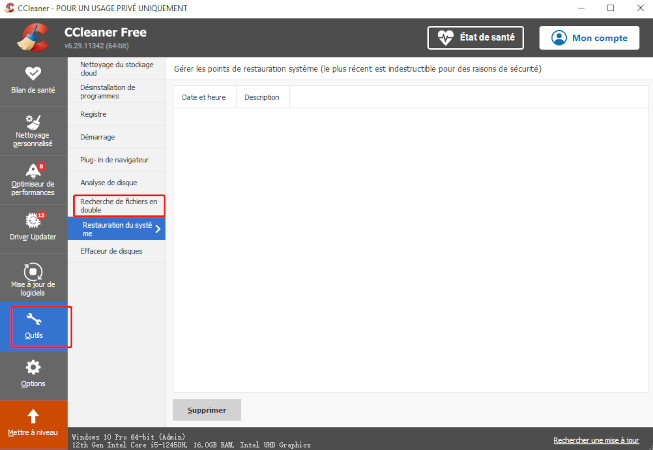This screenshot has width=653, height=450.
Task: Select Plug-in de navigateur entry
Action: click(117, 160)
